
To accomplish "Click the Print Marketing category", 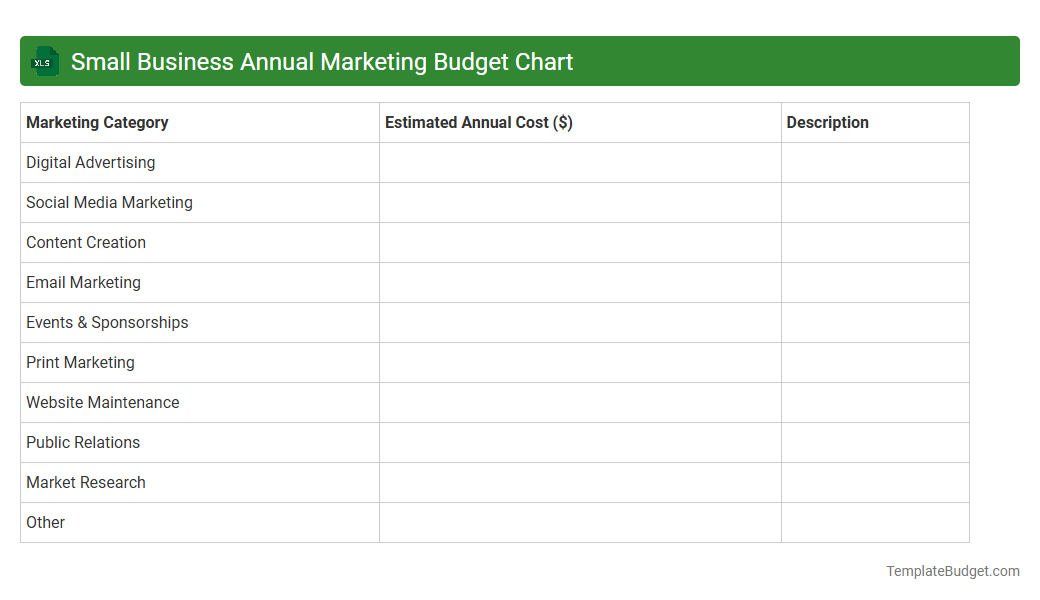I will point(80,362).
